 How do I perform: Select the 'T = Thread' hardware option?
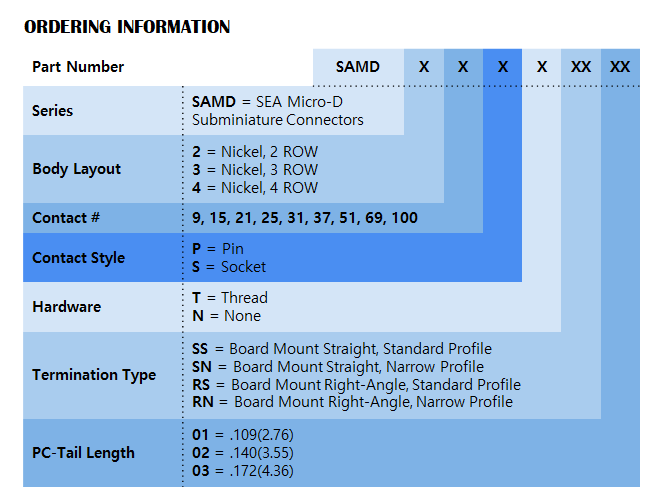230,298
